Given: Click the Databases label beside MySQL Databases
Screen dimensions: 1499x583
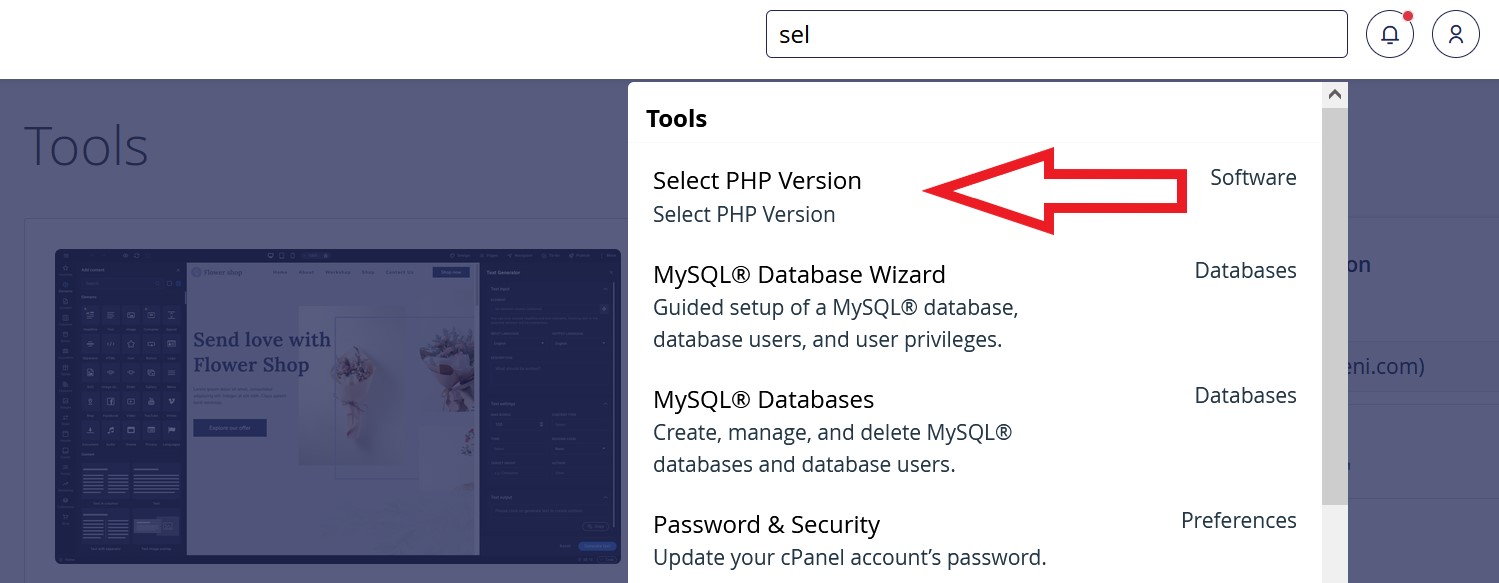Looking at the screenshot, I should (x=1245, y=395).
